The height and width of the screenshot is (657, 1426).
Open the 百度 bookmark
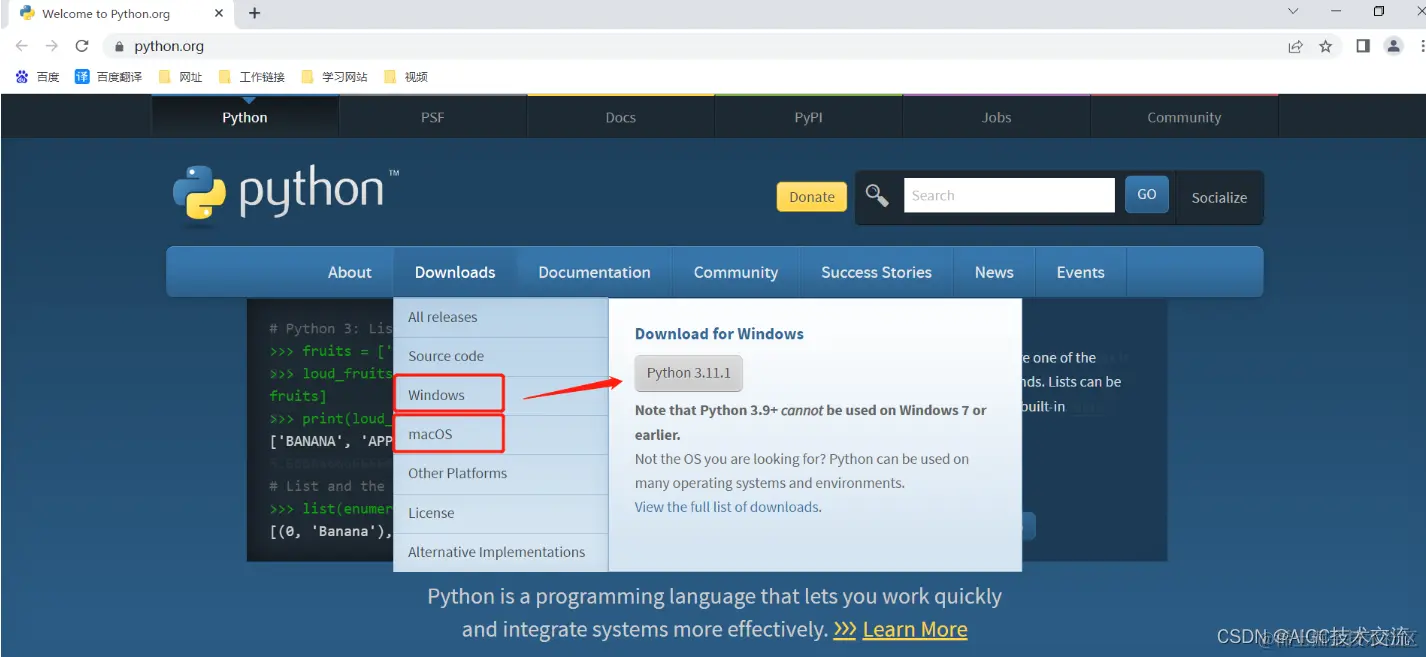(x=38, y=77)
